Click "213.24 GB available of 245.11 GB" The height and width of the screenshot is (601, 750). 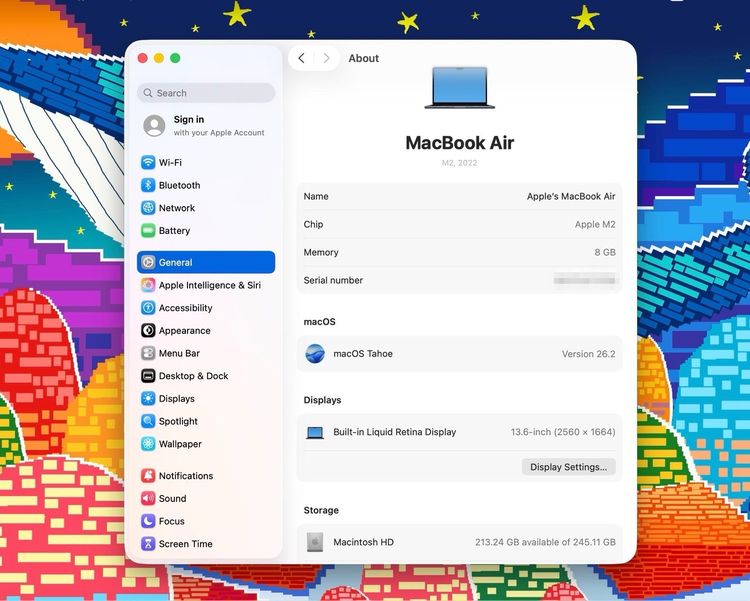click(545, 542)
